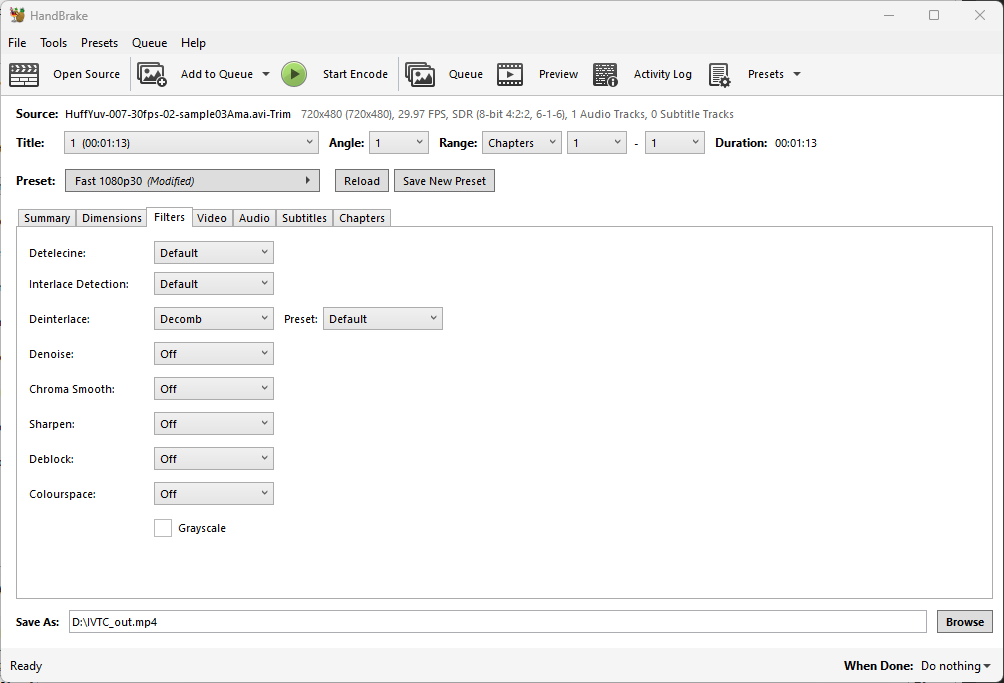
Task: Open the Help menu
Action: pos(193,43)
